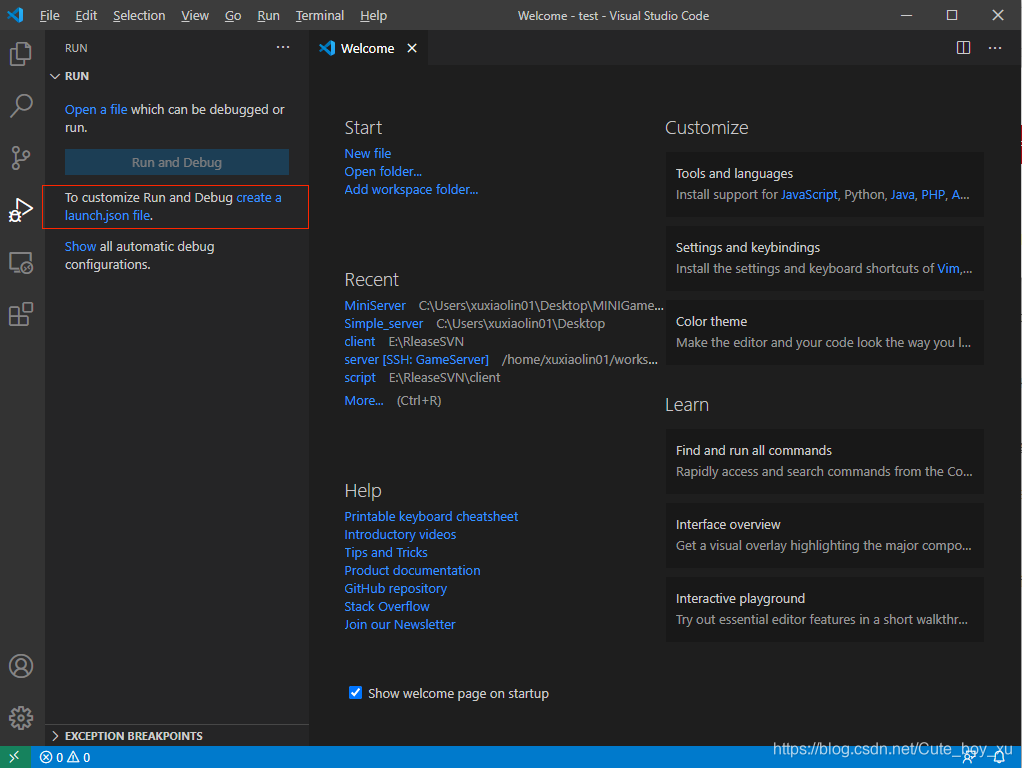1022x768 pixels.
Task: Open editor More Actions ellipsis
Action: [x=995, y=48]
